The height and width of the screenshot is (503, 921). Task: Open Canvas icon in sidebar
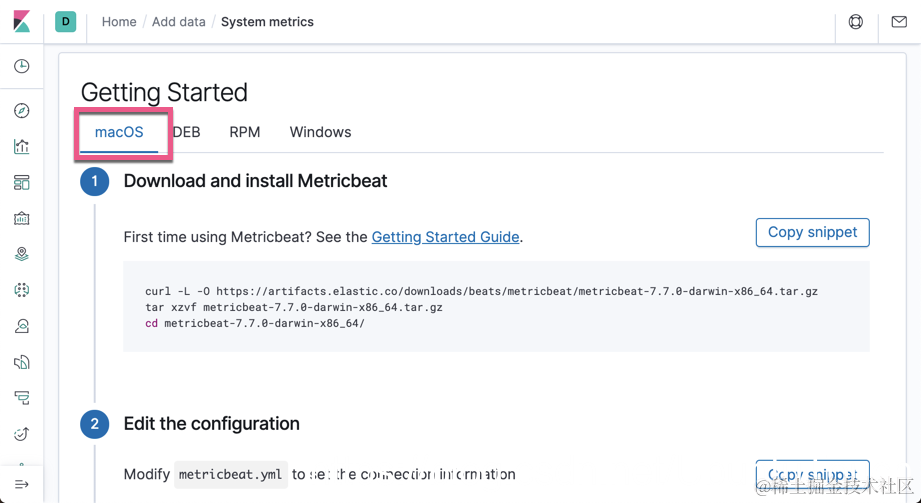point(22,219)
